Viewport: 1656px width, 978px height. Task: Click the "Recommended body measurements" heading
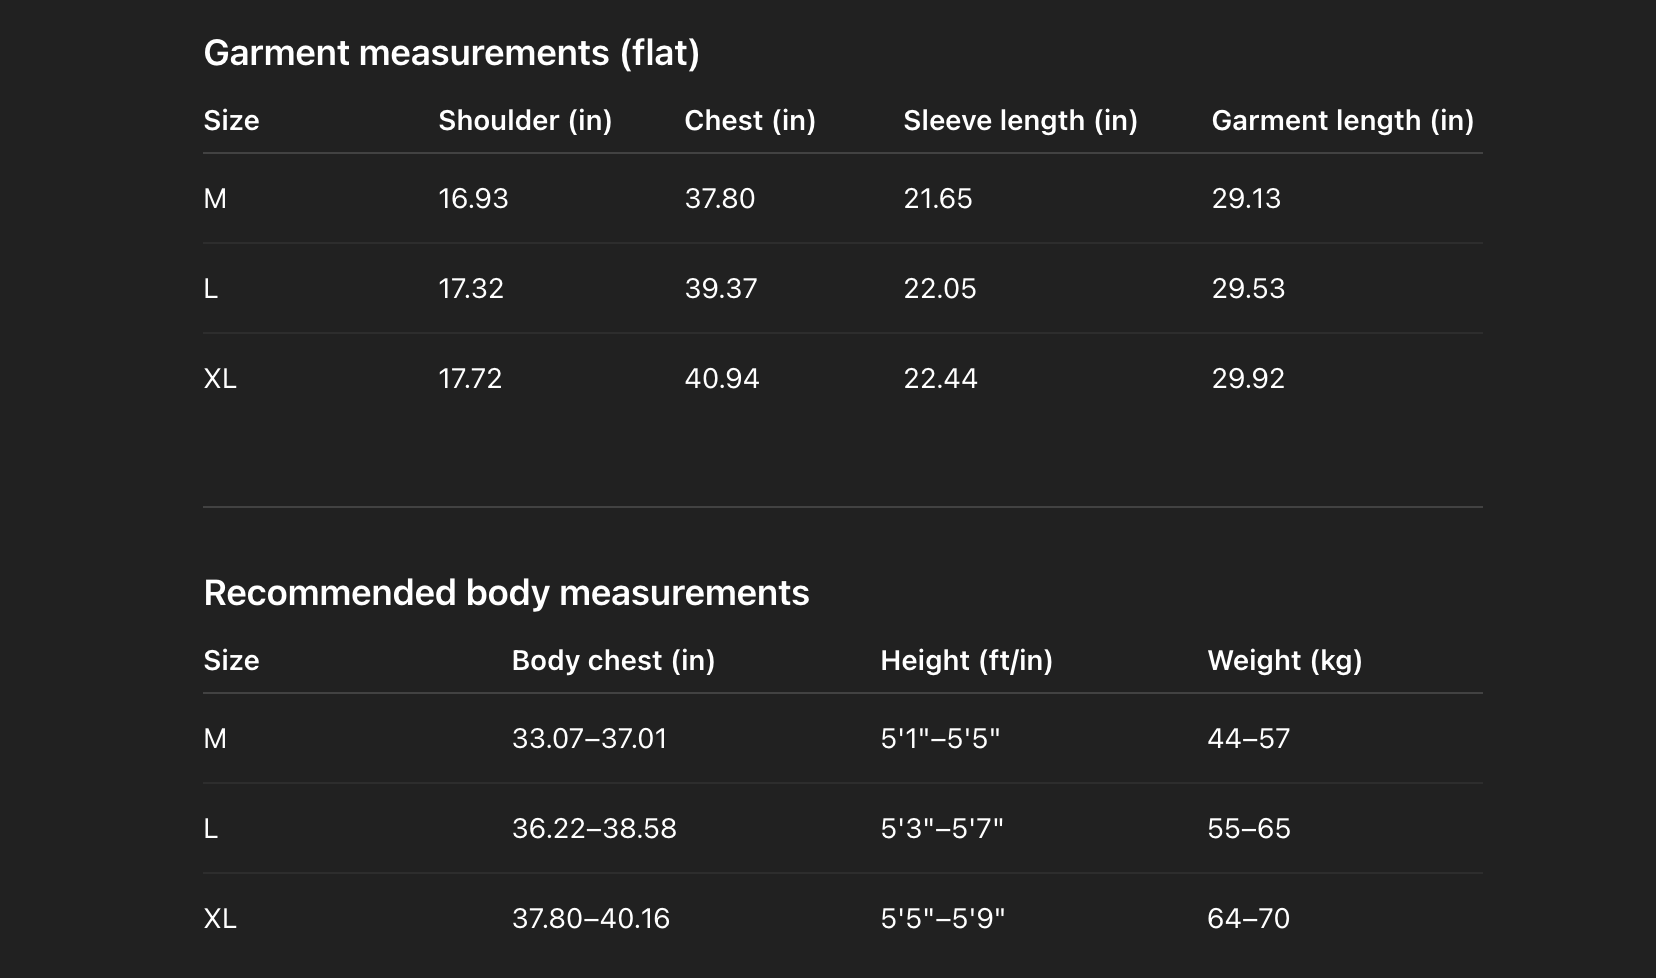click(506, 593)
